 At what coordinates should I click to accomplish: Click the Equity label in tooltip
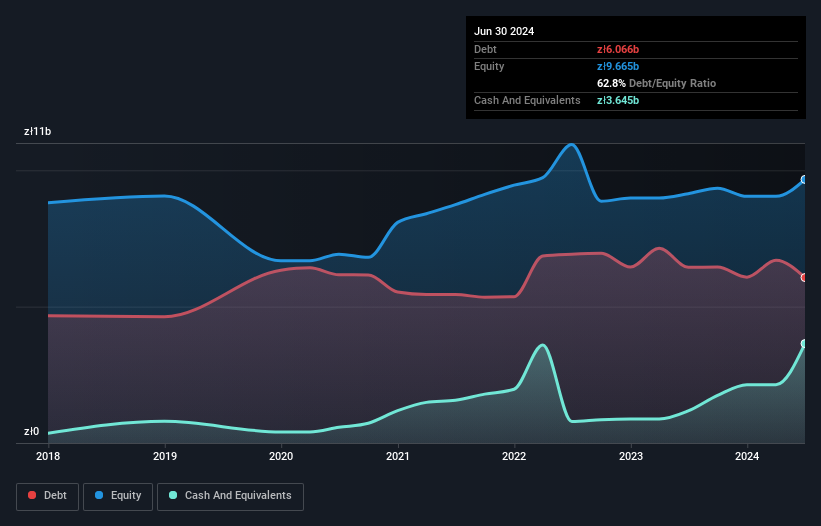489,66
